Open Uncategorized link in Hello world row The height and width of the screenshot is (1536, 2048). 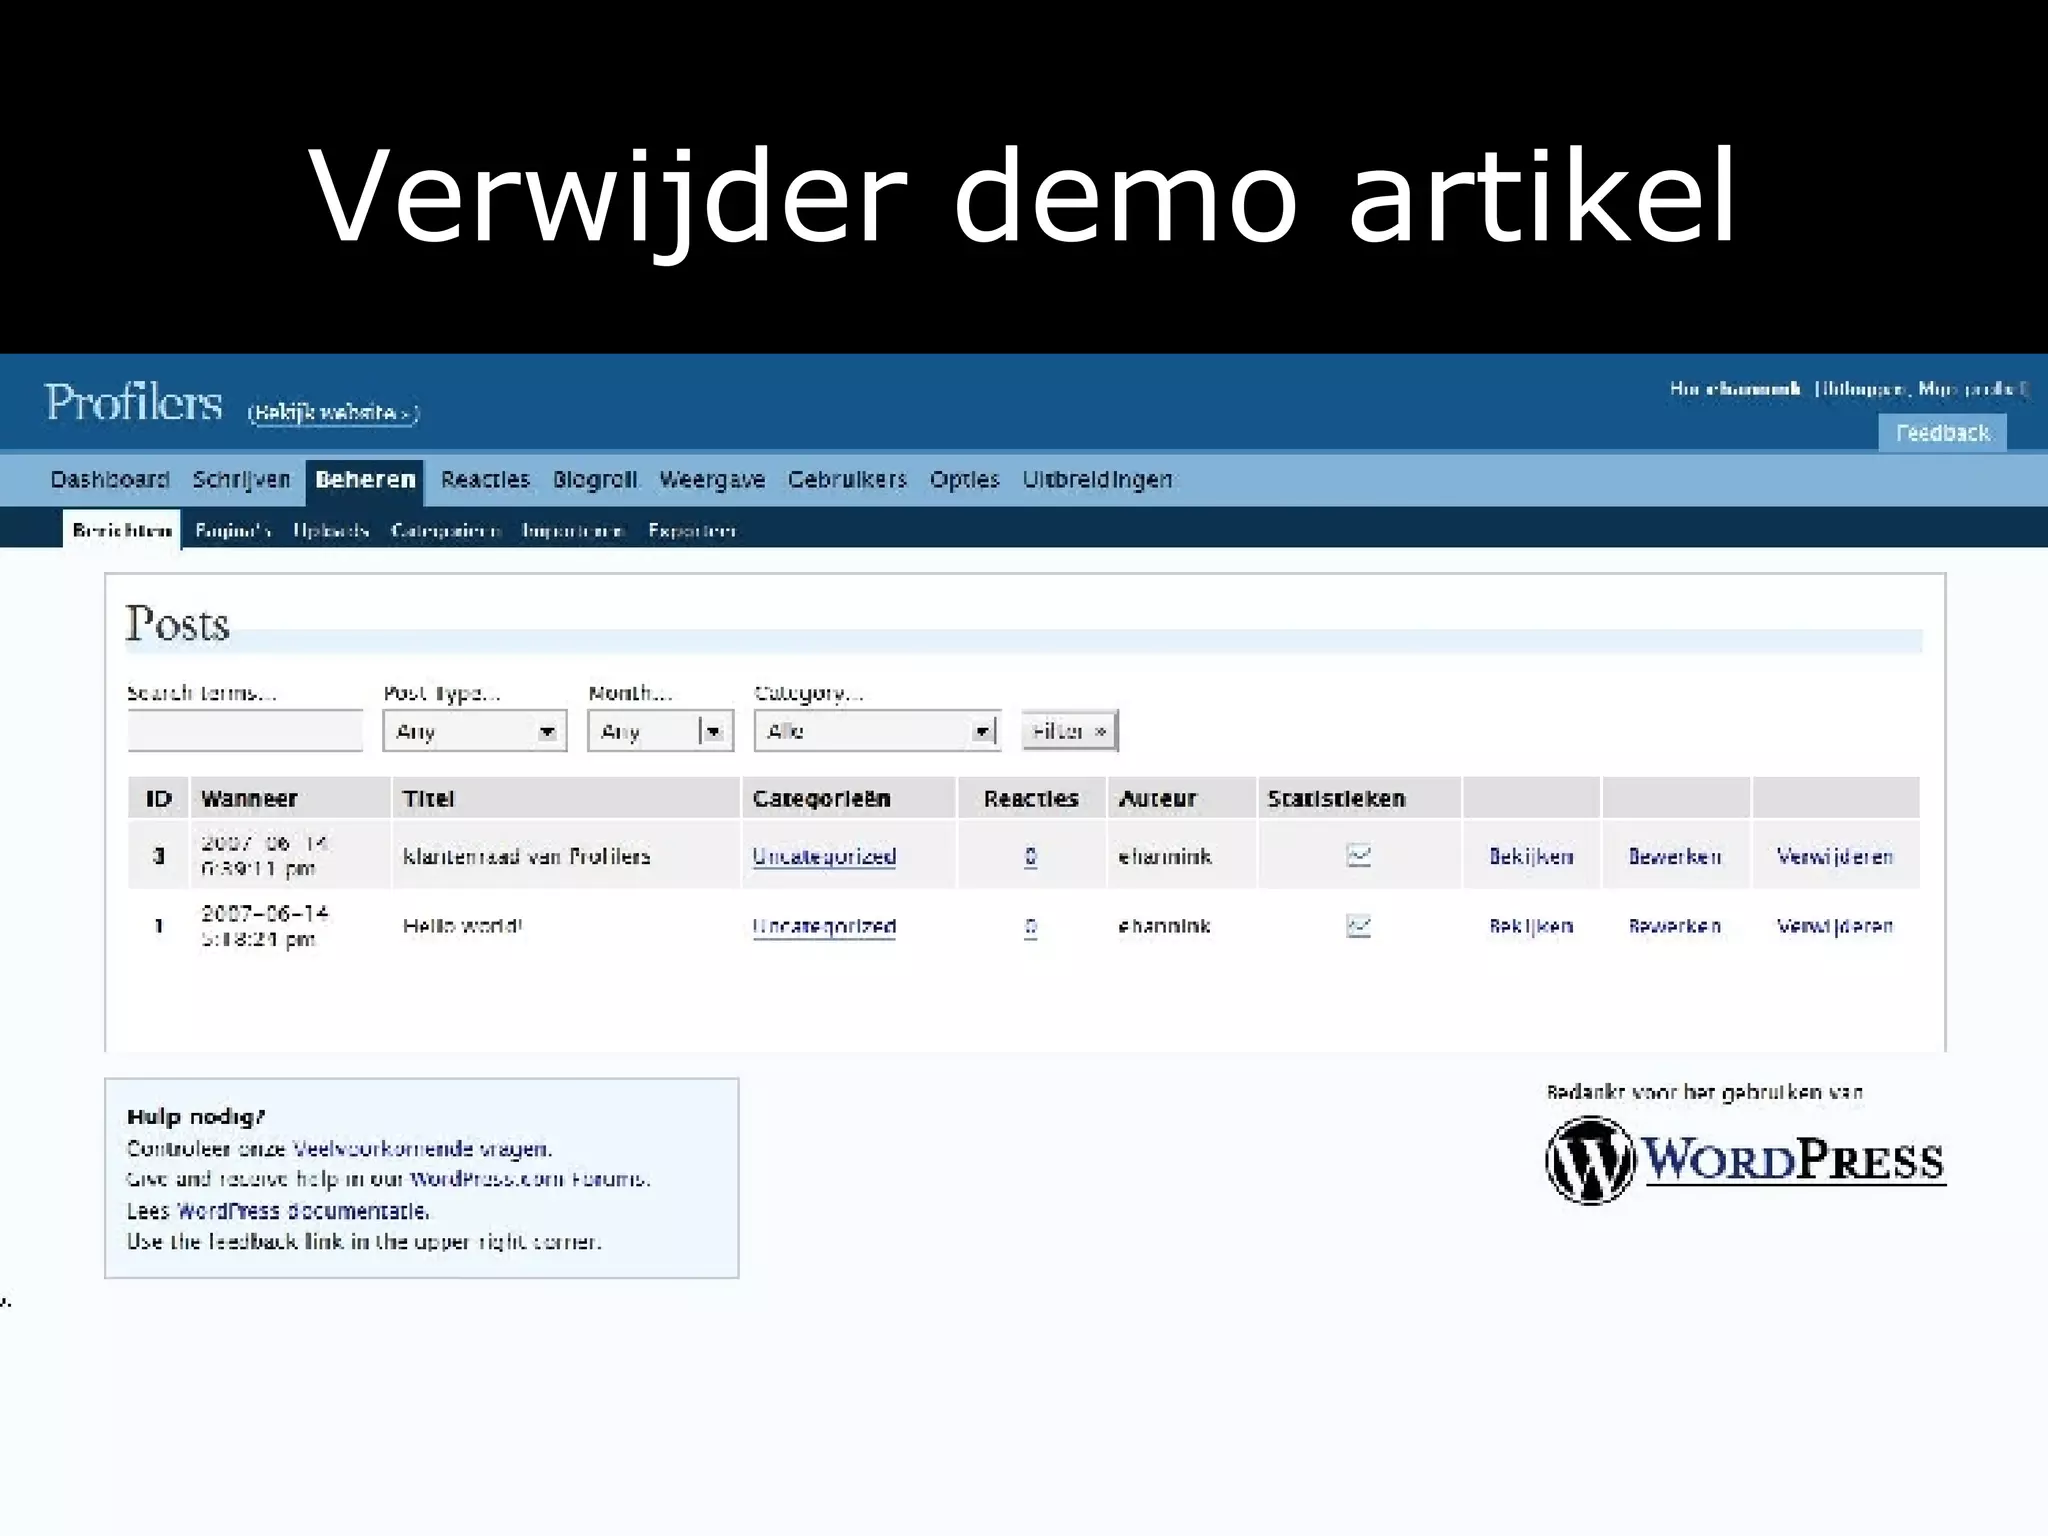pyautogui.click(x=824, y=926)
